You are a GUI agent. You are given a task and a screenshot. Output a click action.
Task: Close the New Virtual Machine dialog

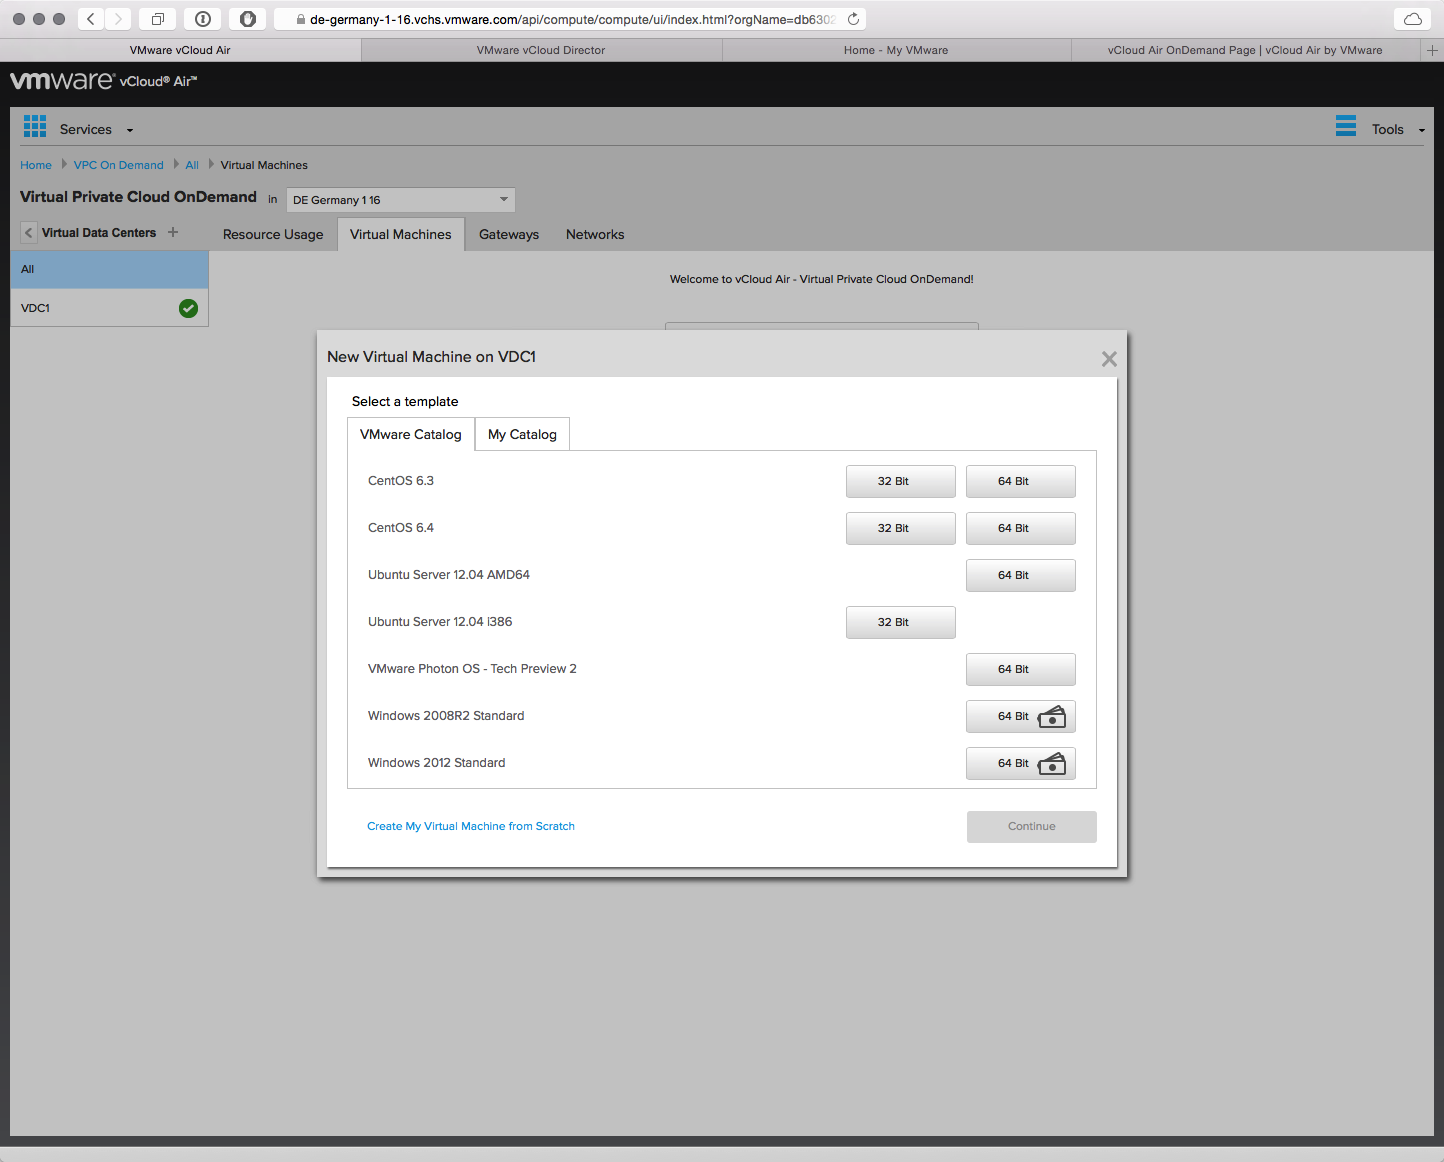click(x=1109, y=359)
